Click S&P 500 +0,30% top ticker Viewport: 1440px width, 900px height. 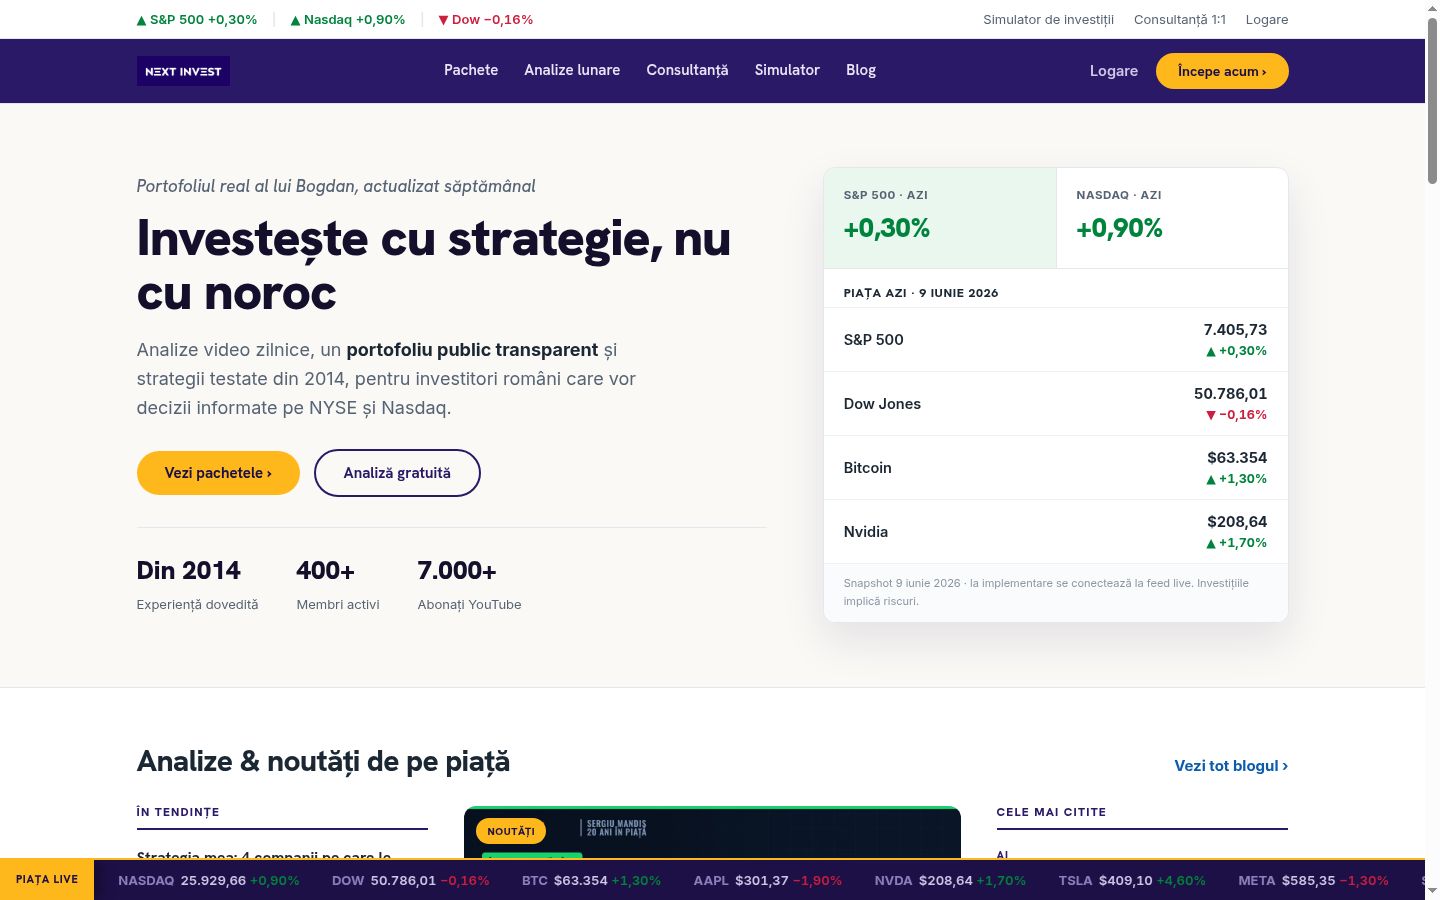[x=197, y=19]
